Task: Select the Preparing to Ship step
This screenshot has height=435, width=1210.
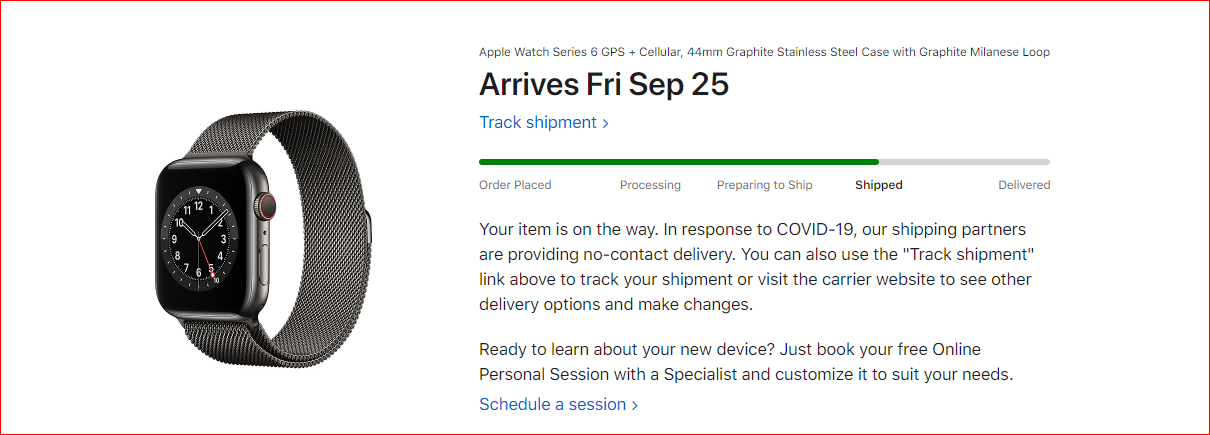Action: (x=765, y=185)
